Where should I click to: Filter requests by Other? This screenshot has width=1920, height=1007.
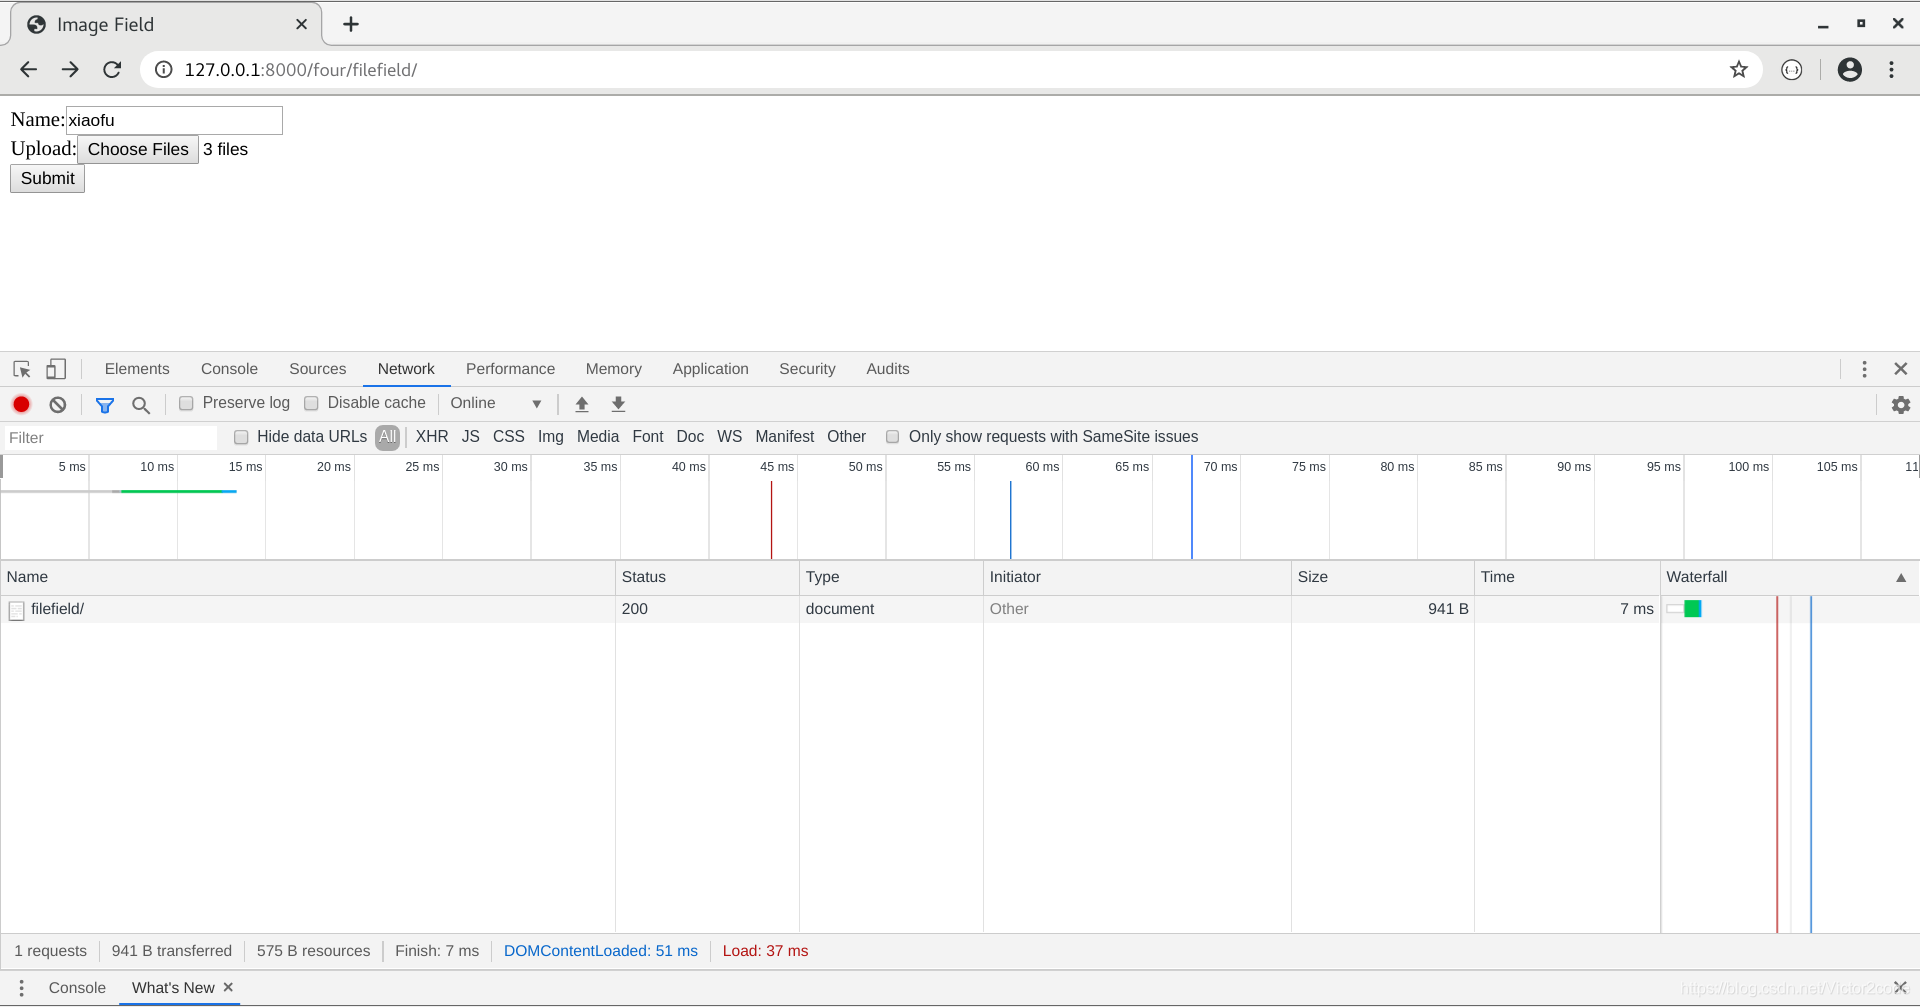847,437
